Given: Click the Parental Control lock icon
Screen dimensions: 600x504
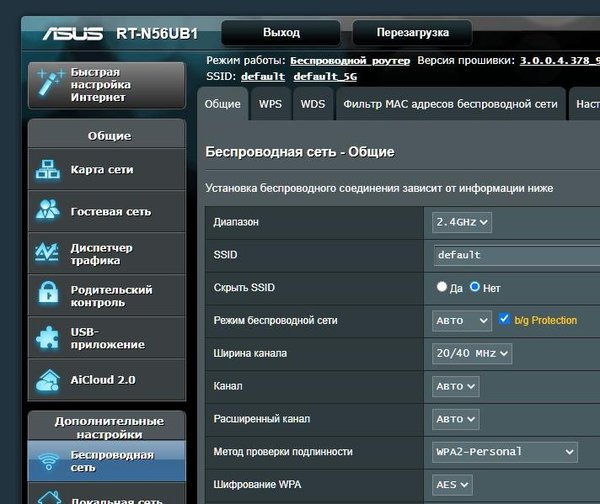Looking at the screenshot, I should (x=48, y=296).
